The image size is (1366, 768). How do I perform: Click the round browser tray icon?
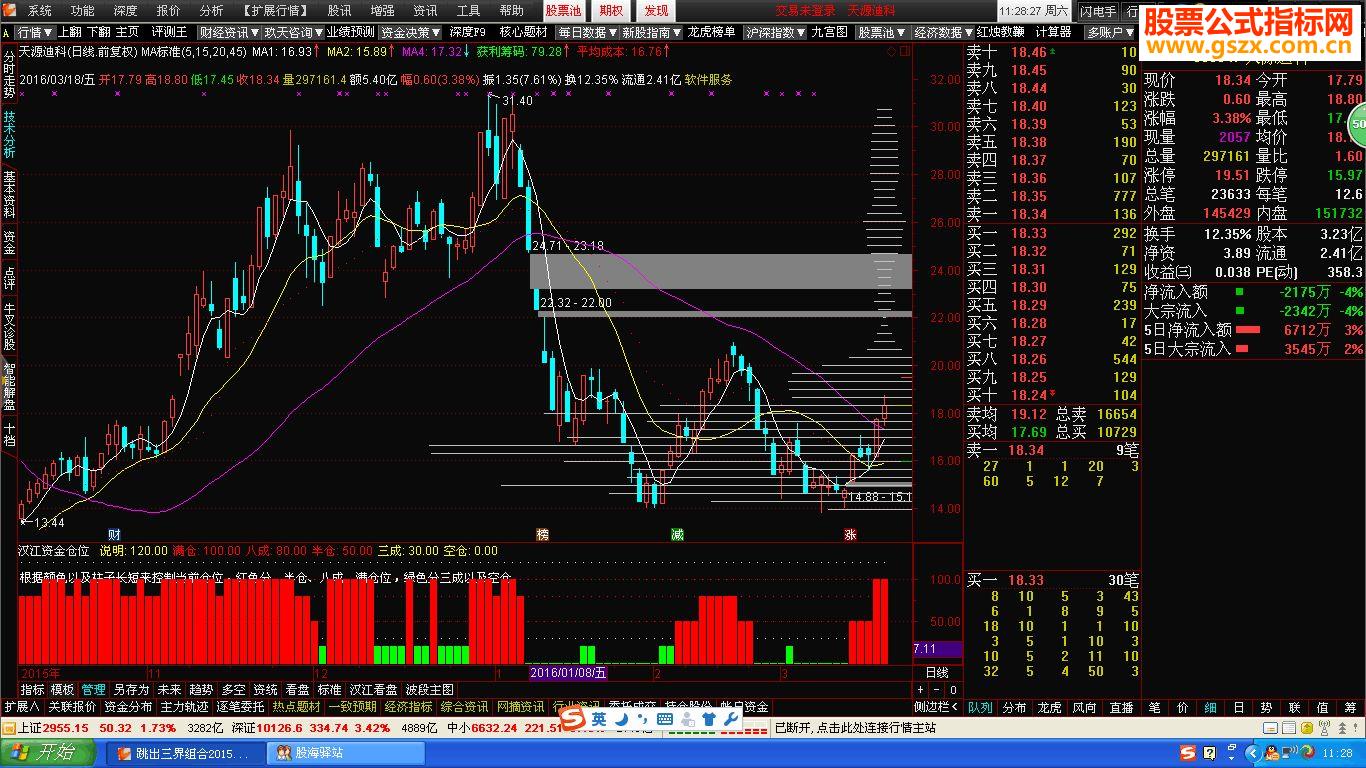click(1307, 753)
